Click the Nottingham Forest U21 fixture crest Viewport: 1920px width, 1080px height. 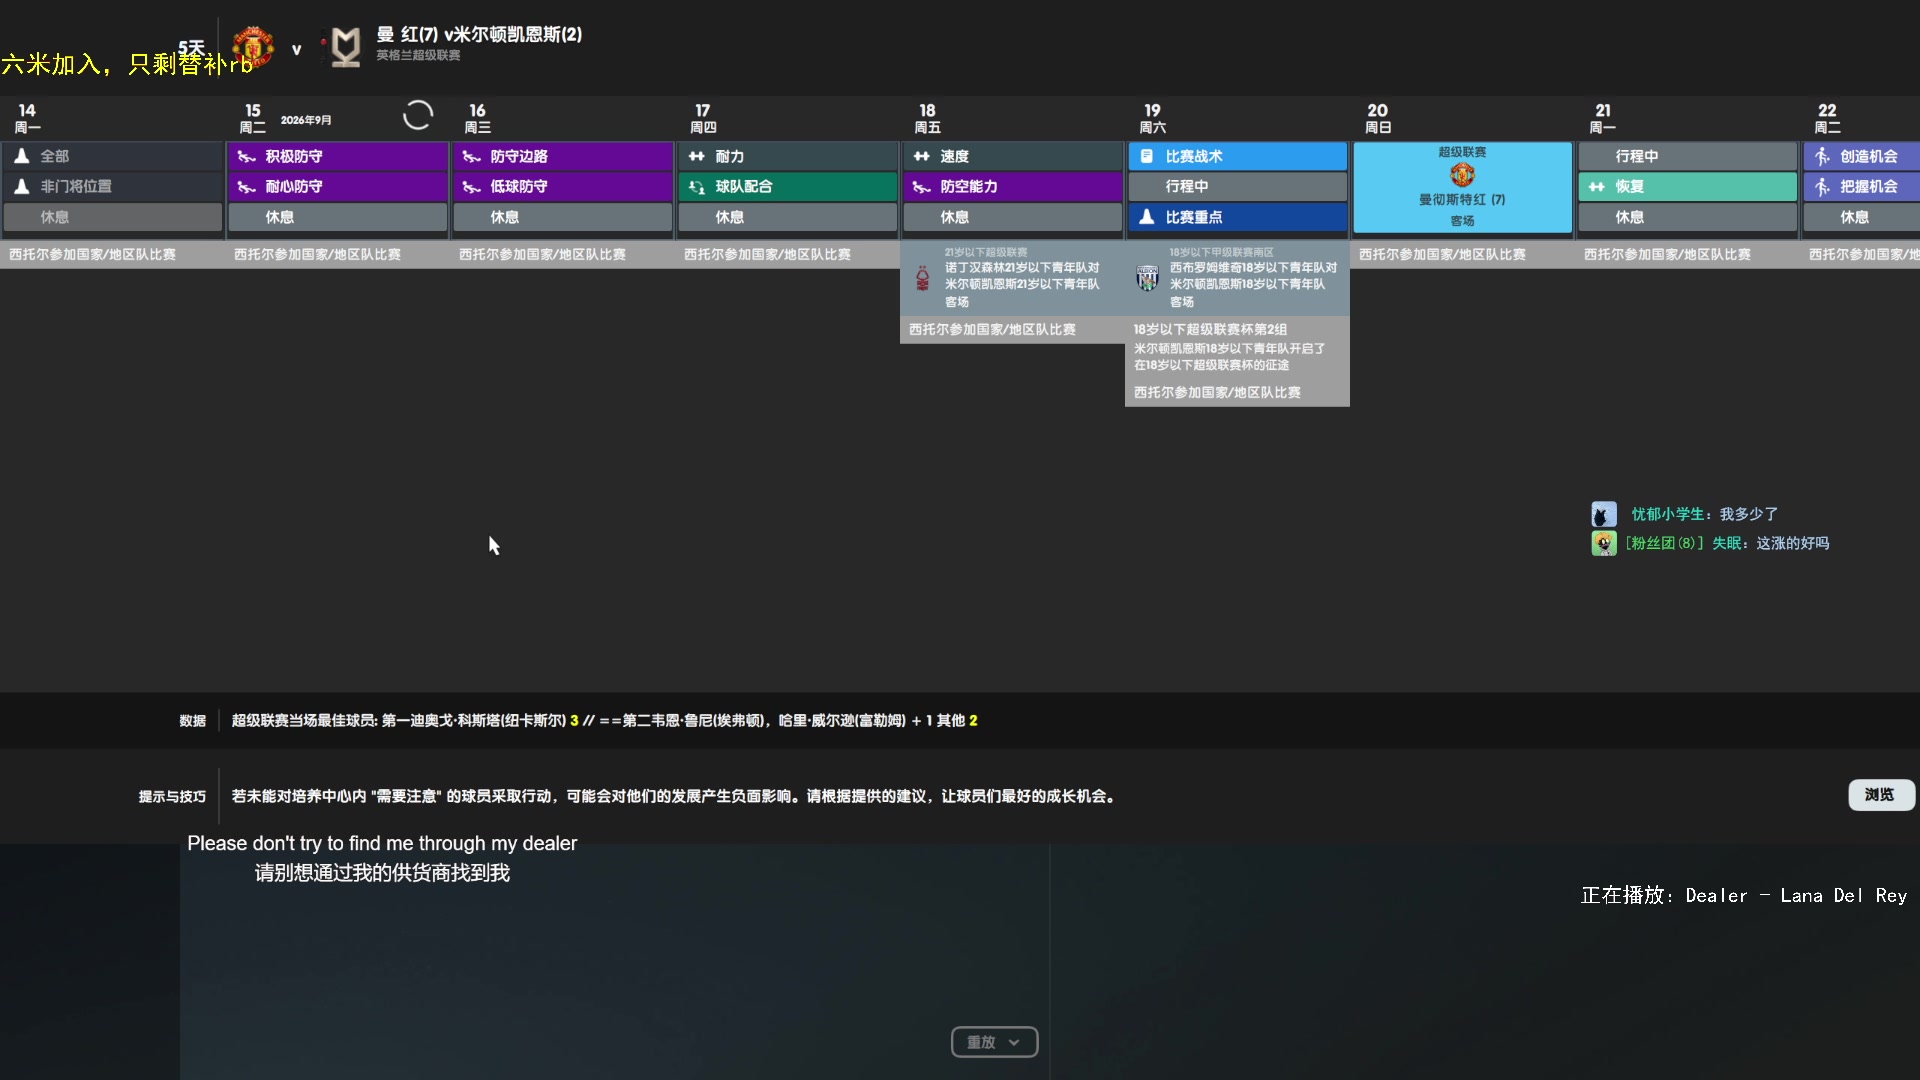coord(922,278)
